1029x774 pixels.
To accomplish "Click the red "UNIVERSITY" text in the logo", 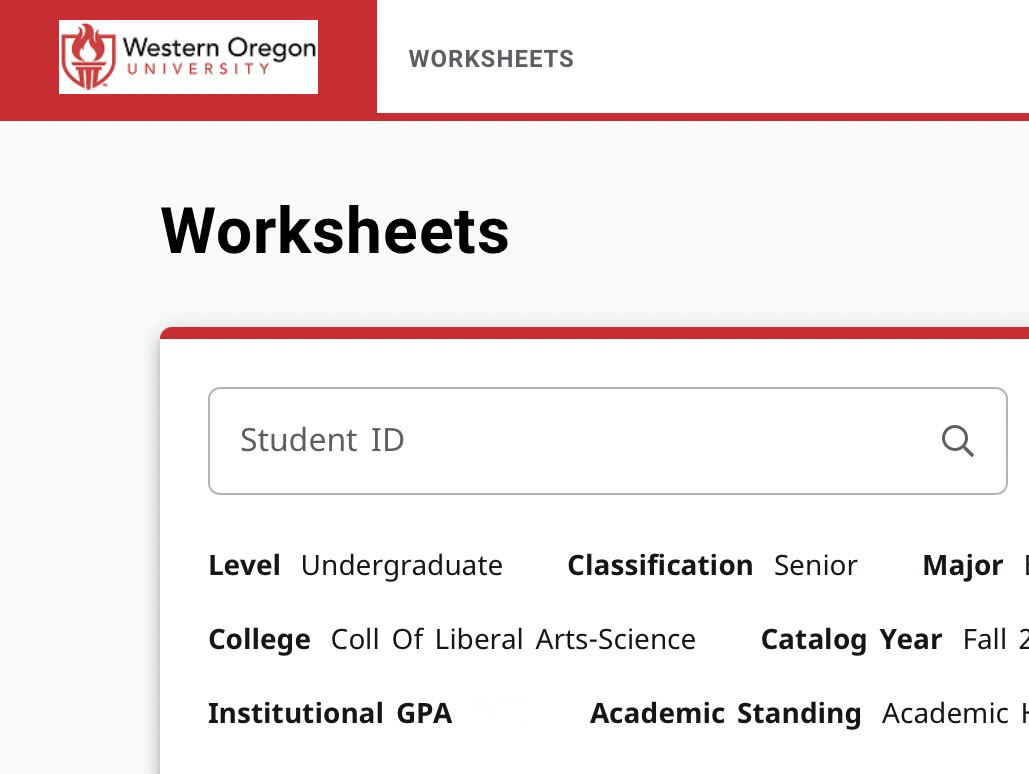I will point(198,69).
